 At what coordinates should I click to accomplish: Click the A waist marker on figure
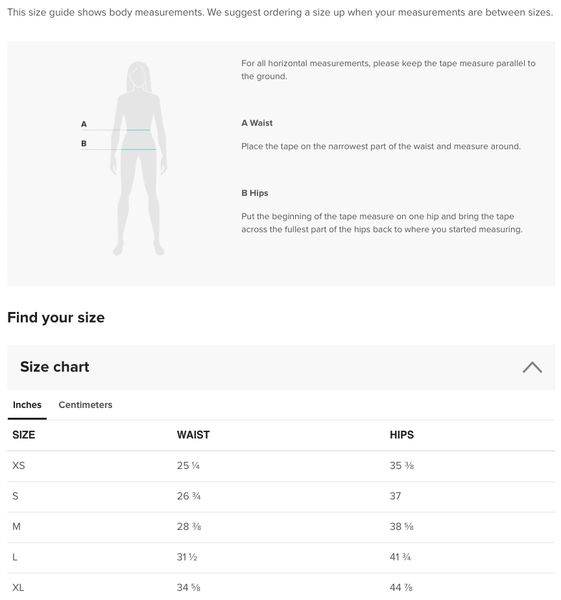84,124
